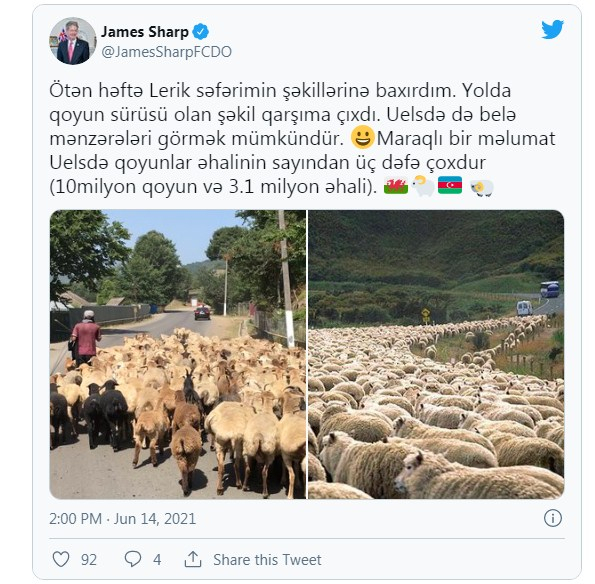Open replies via speech bubble icon
This screenshot has width=595, height=584.
point(133,559)
